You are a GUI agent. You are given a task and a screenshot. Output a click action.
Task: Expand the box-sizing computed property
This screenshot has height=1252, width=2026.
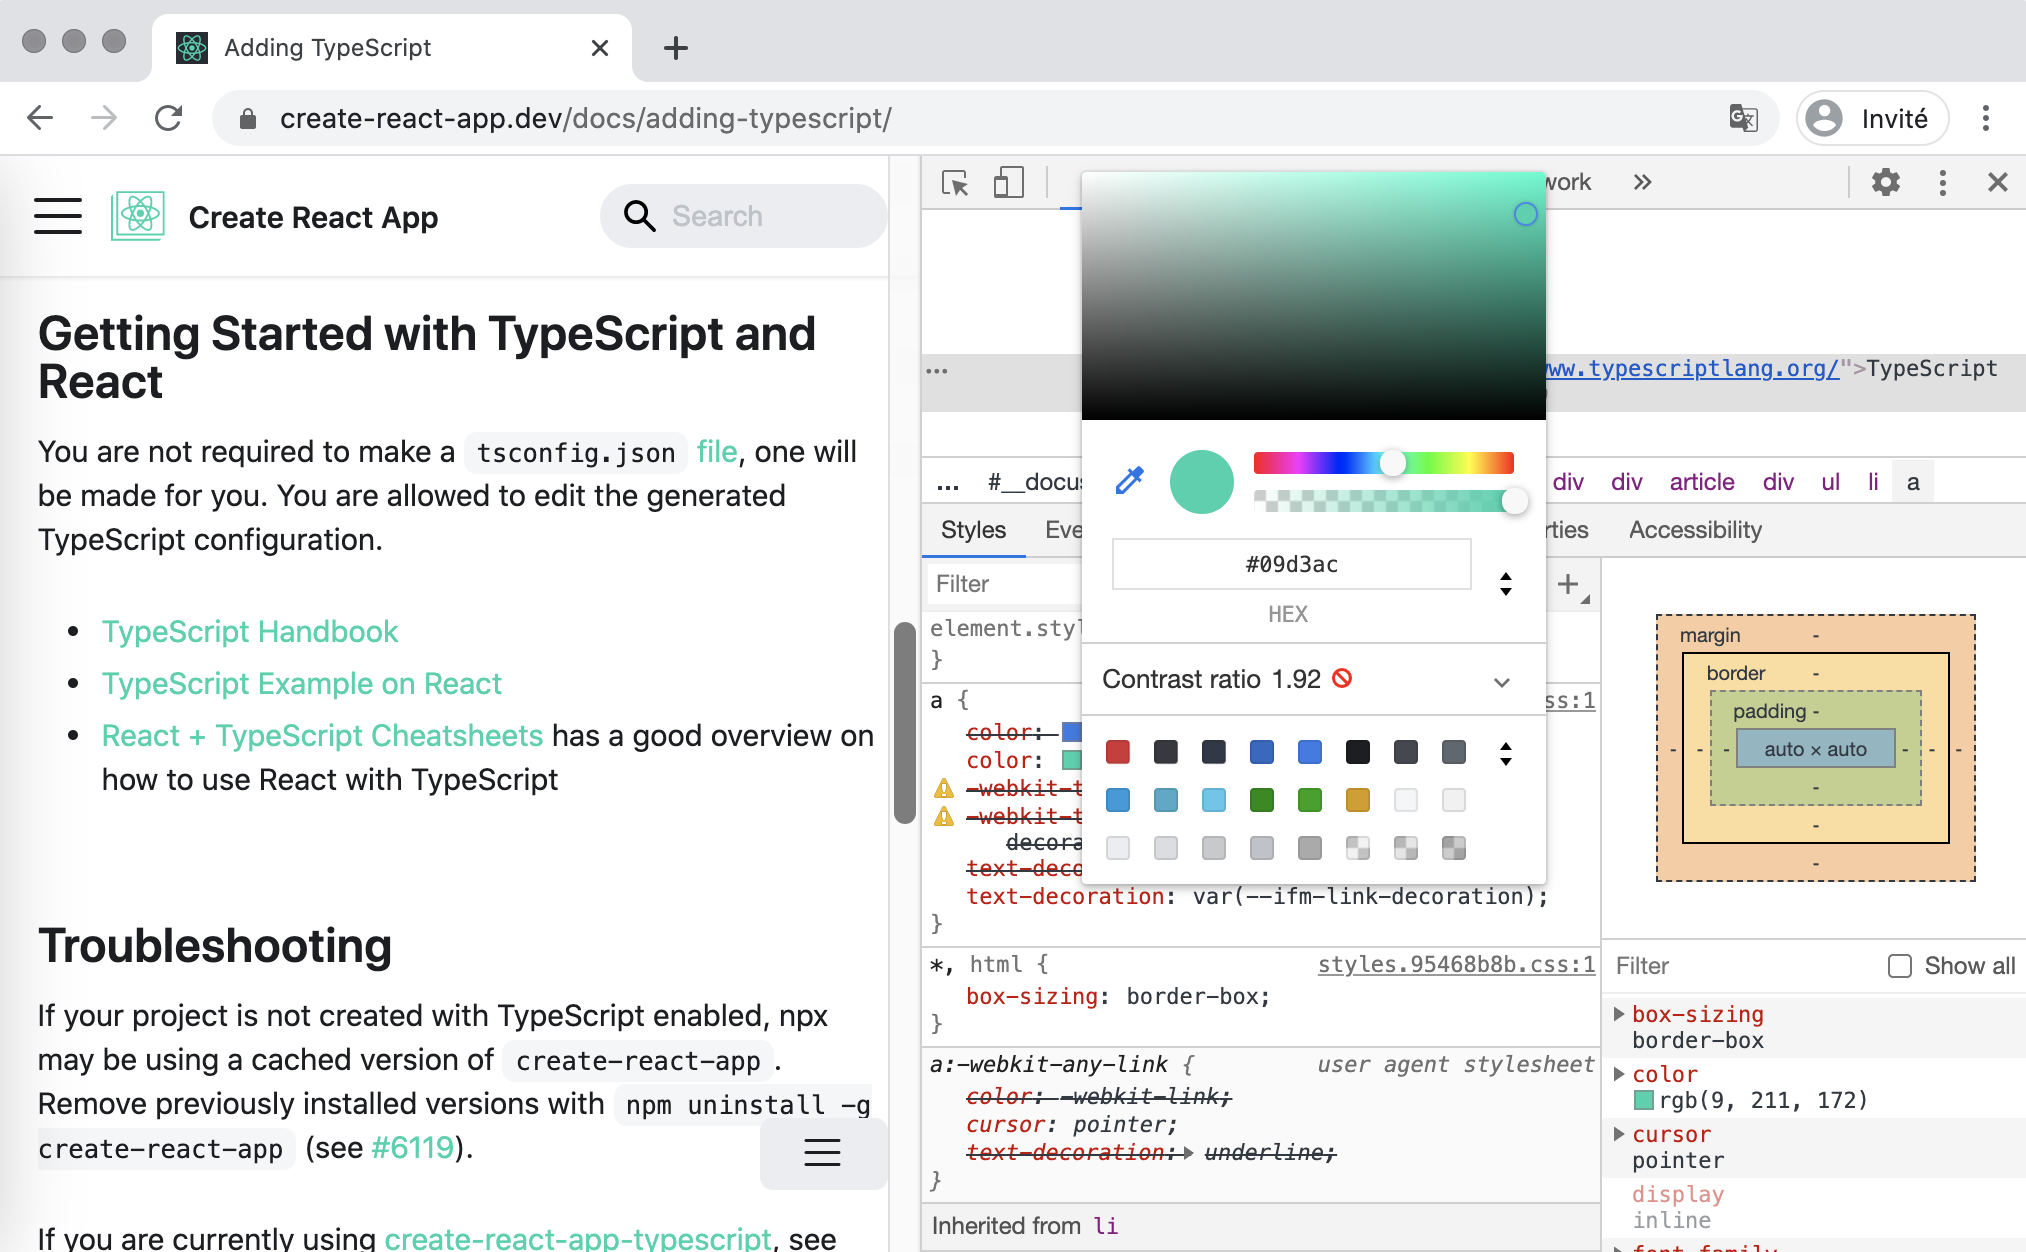coord(1618,1014)
